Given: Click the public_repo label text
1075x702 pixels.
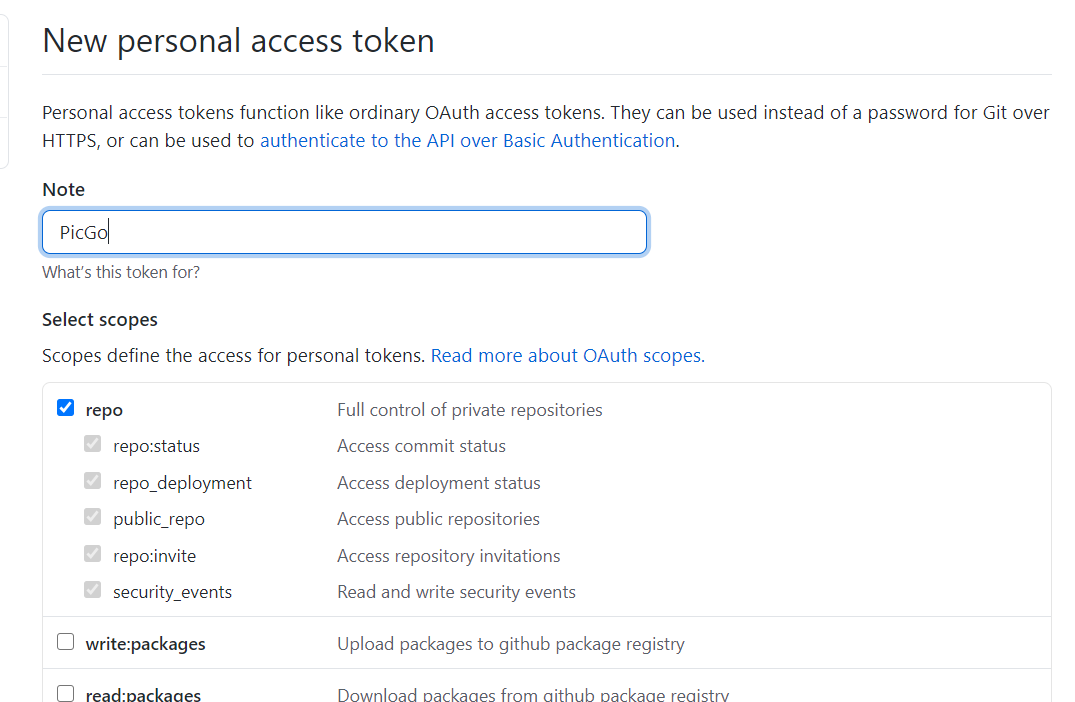Looking at the screenshot, I should 158,519.
